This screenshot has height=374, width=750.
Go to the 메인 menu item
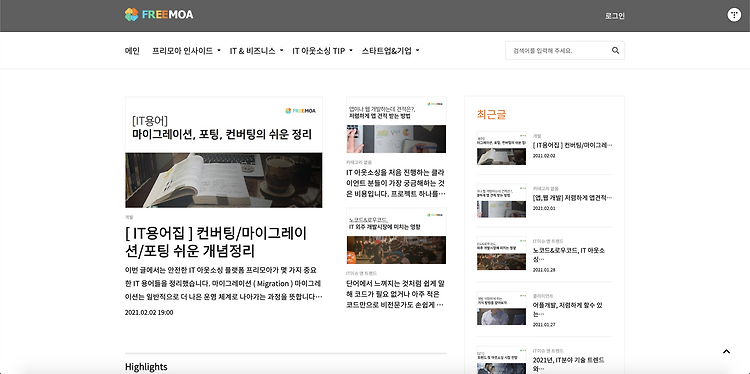coord(132,51)
